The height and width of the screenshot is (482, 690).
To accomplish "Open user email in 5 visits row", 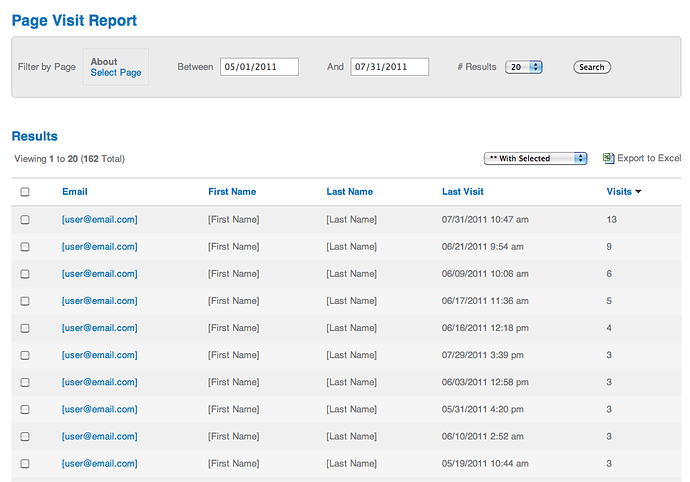I will pos(99,301).
